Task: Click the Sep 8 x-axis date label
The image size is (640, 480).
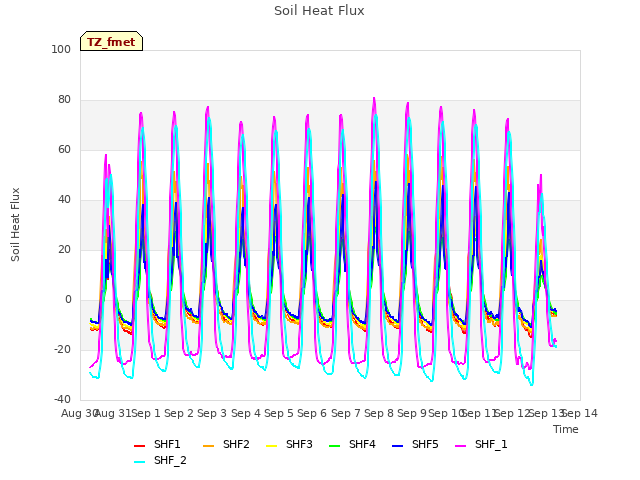Action: point(379,413)
